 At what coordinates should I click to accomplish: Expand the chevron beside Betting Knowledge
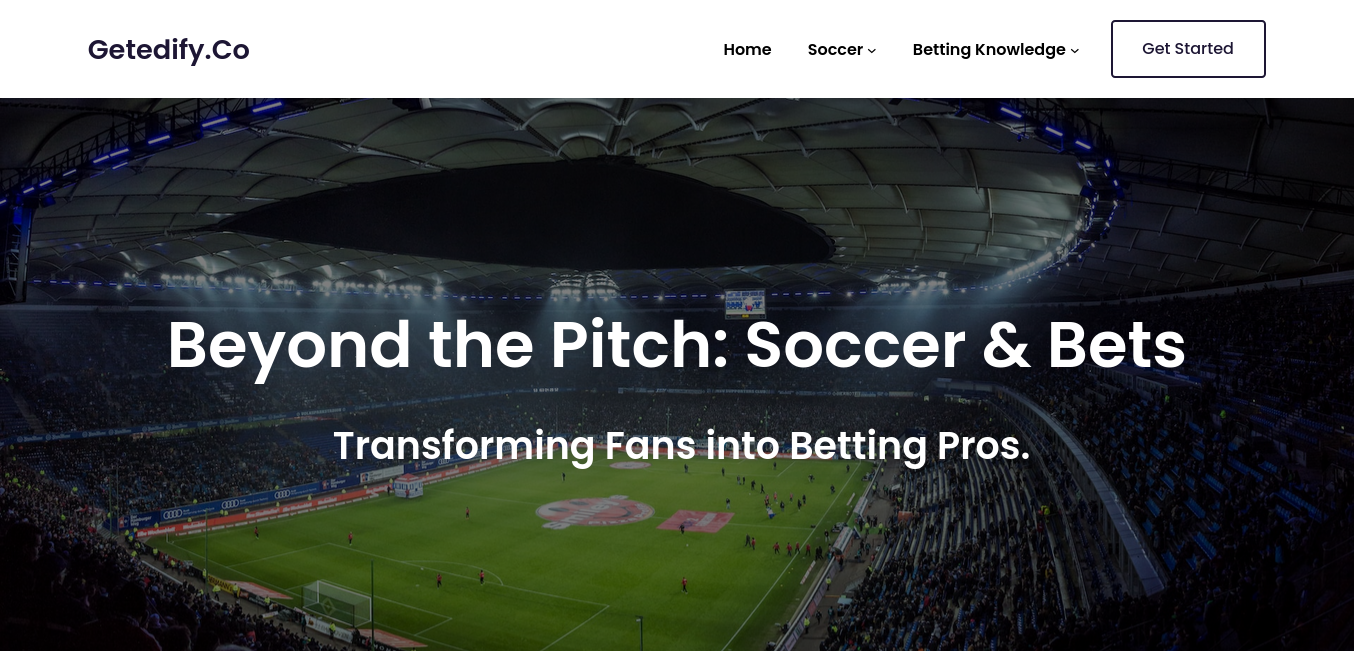click(x=1075, y=50)
